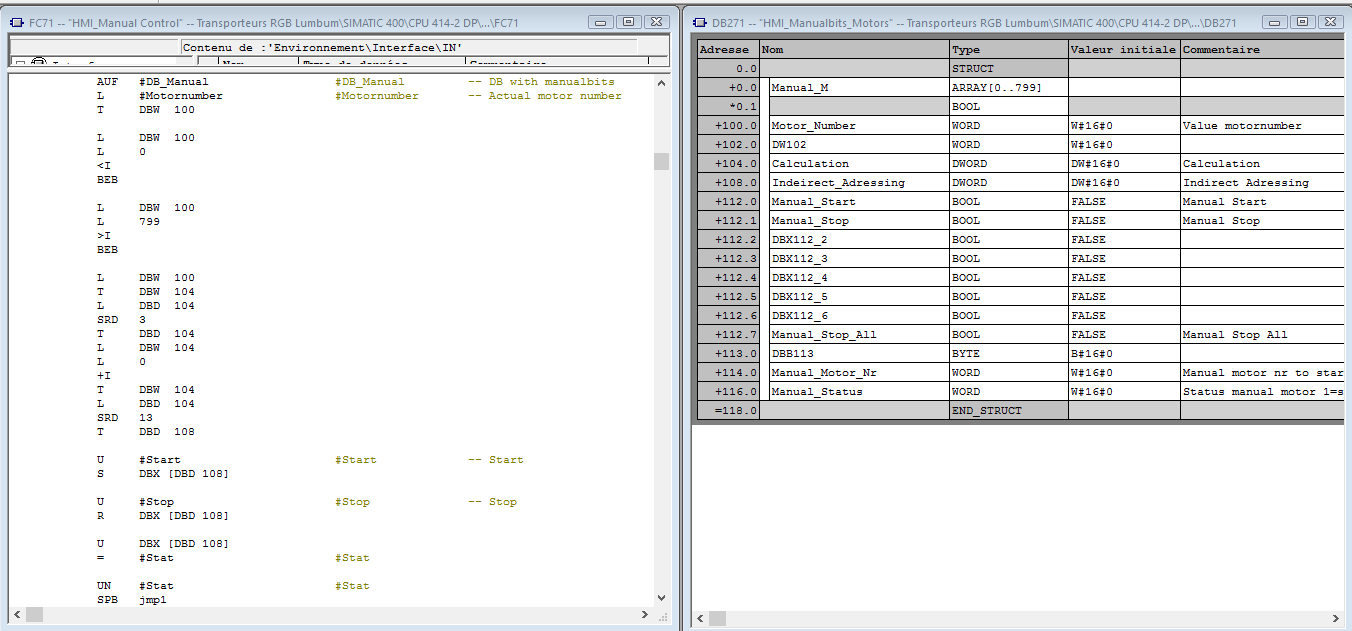Click scroll up arrow in FC71 code area
Image resolution: width=1352 pixels, height=631 pixels.
click(661, 83)
